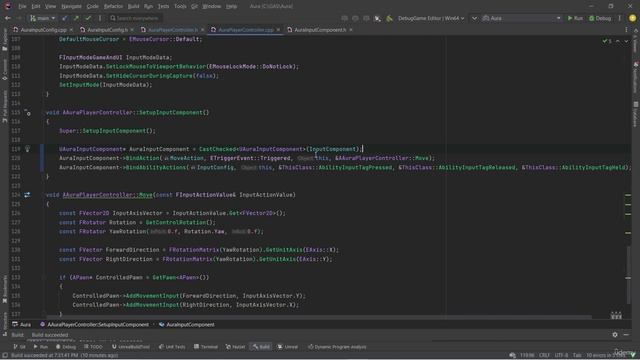The image size is (640, 360).
Task: Click the UTF-8 encoding indicator
Action: click(561, 355)
